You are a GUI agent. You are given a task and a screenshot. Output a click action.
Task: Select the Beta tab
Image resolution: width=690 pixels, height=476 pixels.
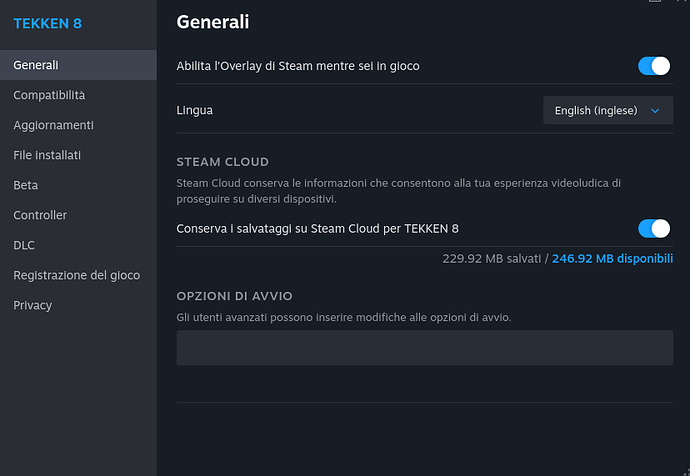(78, 185)
